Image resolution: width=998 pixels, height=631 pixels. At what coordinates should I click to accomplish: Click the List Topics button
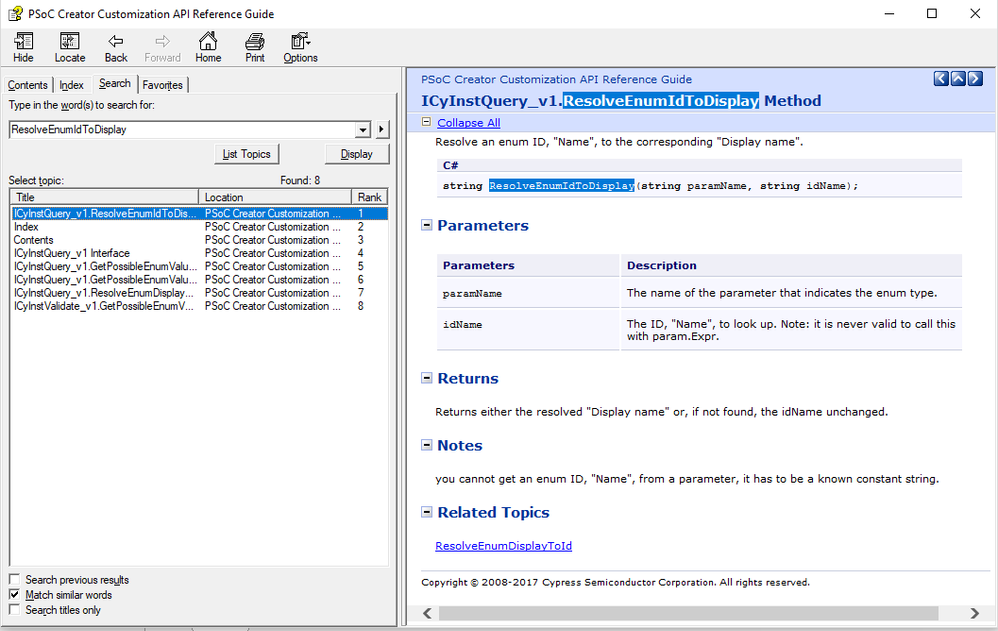coord(246,154)
